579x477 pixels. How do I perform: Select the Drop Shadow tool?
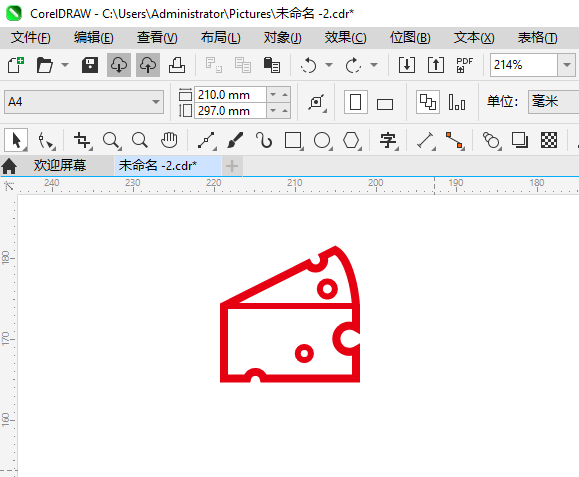pos(520,141)
